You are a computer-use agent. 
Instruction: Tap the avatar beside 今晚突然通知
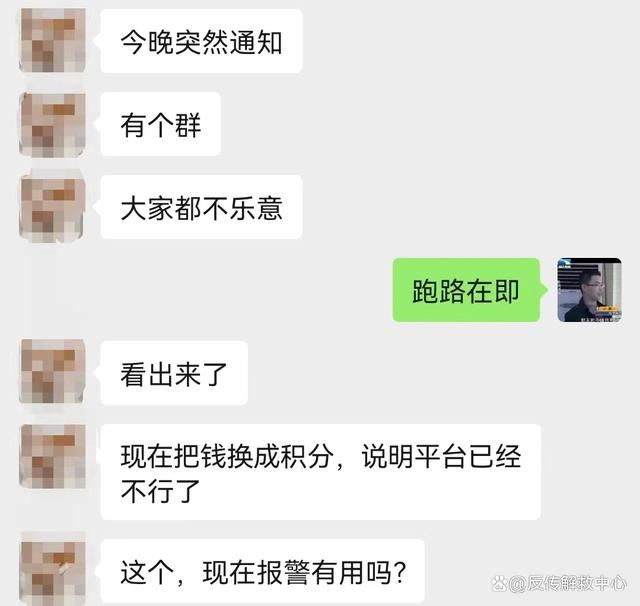click(x=53, y=40)
